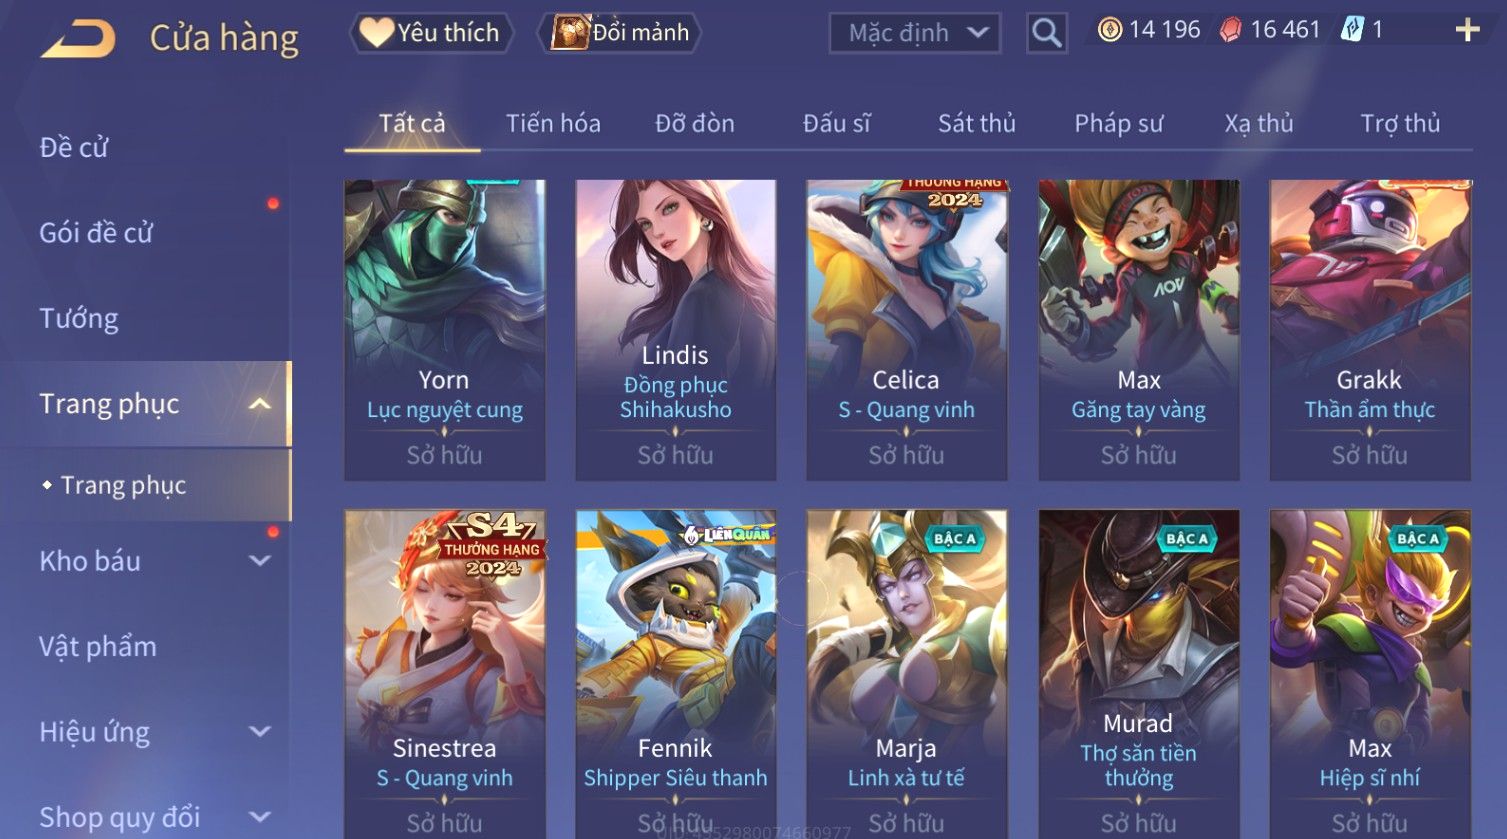Collapse the Trang phục sidebar section

click(x=259, y=404)
